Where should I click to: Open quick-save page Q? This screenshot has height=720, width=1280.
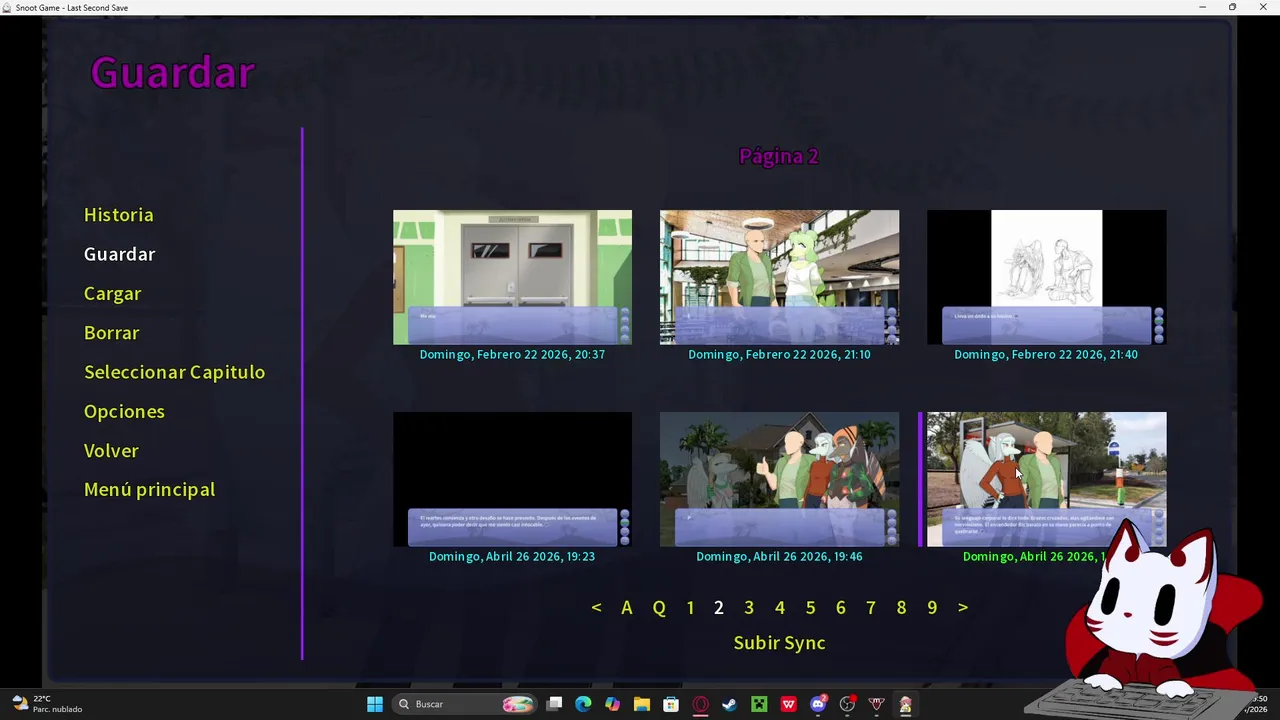click(659, 608)
